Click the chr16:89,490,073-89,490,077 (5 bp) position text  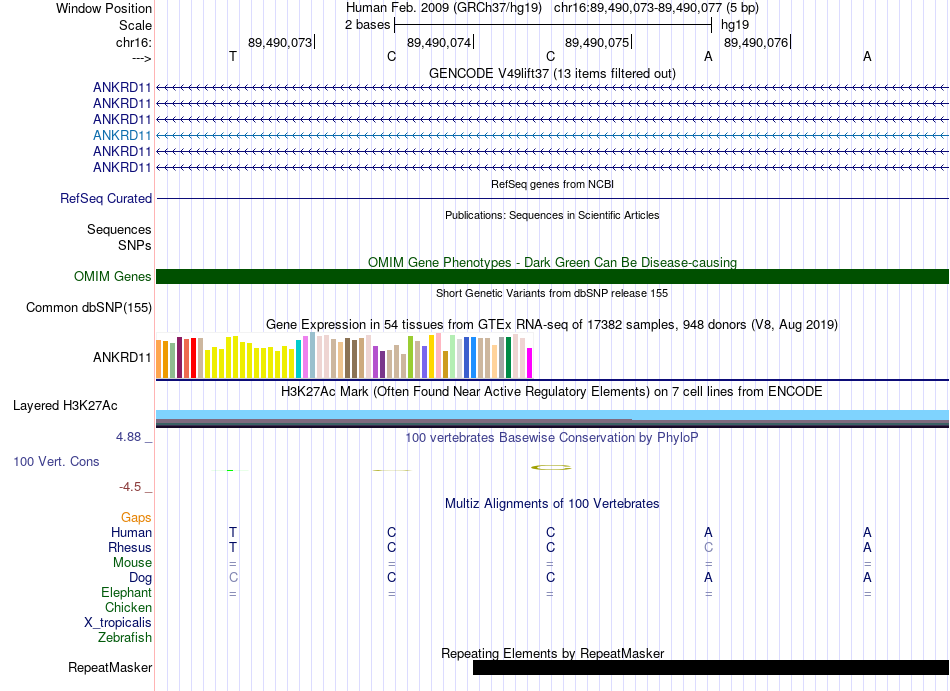656,8
